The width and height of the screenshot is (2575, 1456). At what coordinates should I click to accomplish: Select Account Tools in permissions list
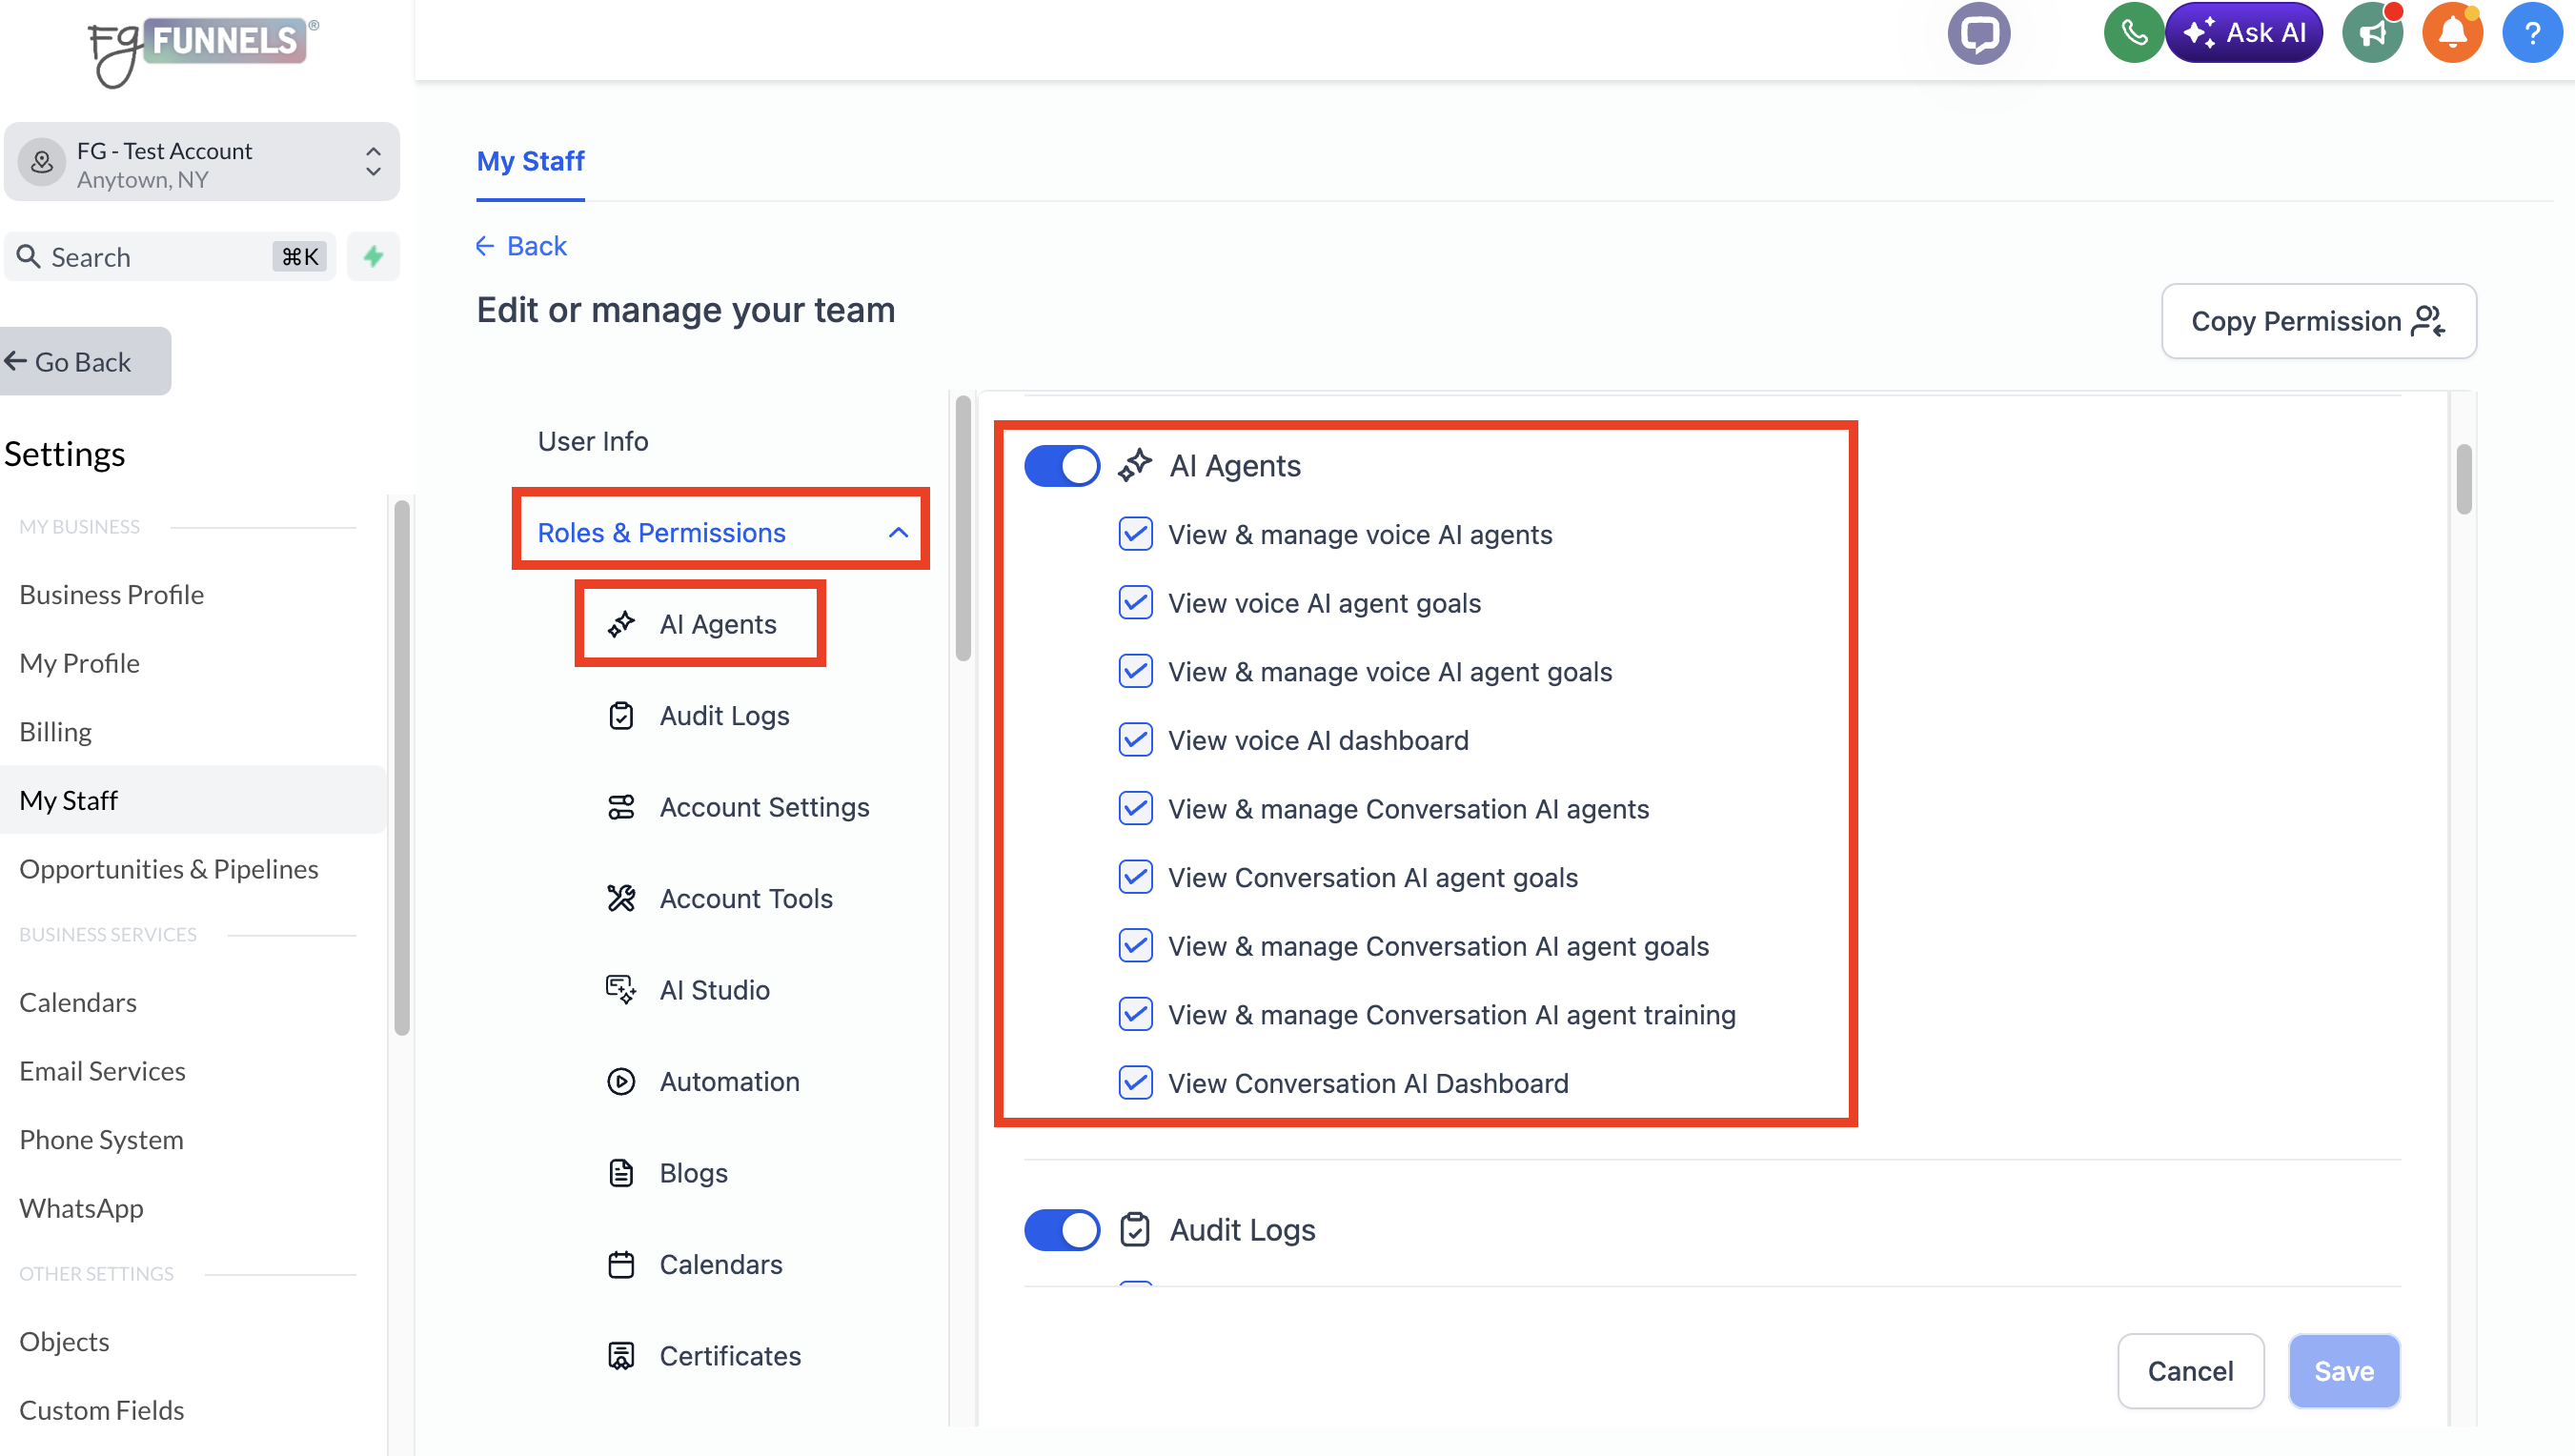tap(746, 899)
